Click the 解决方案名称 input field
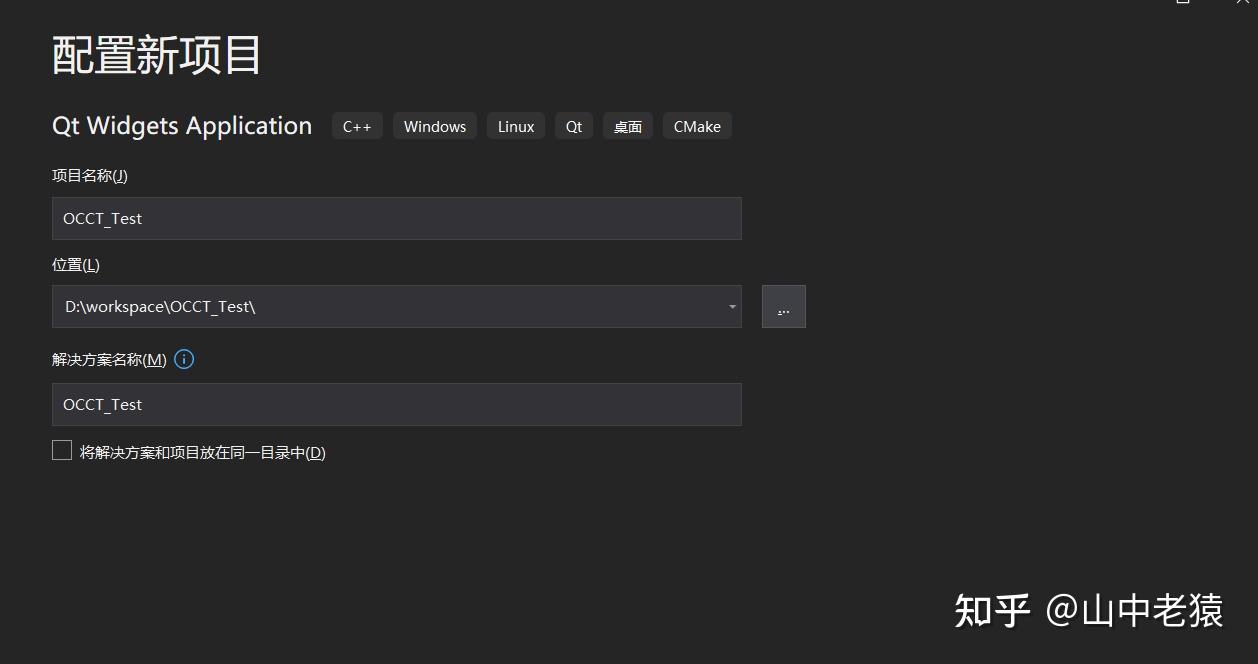Screen dimensions: 1258x664 [397, 404]
